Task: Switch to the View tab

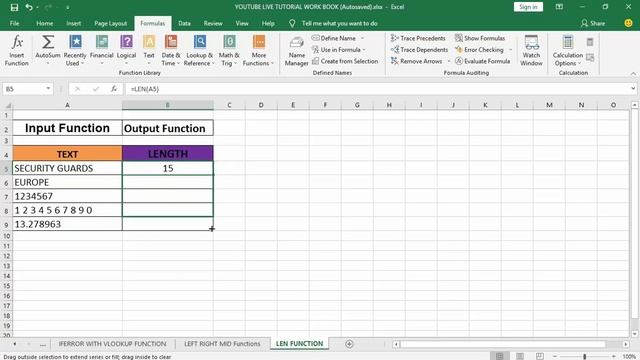Action: pyautogui.click(x=242, y=23)
